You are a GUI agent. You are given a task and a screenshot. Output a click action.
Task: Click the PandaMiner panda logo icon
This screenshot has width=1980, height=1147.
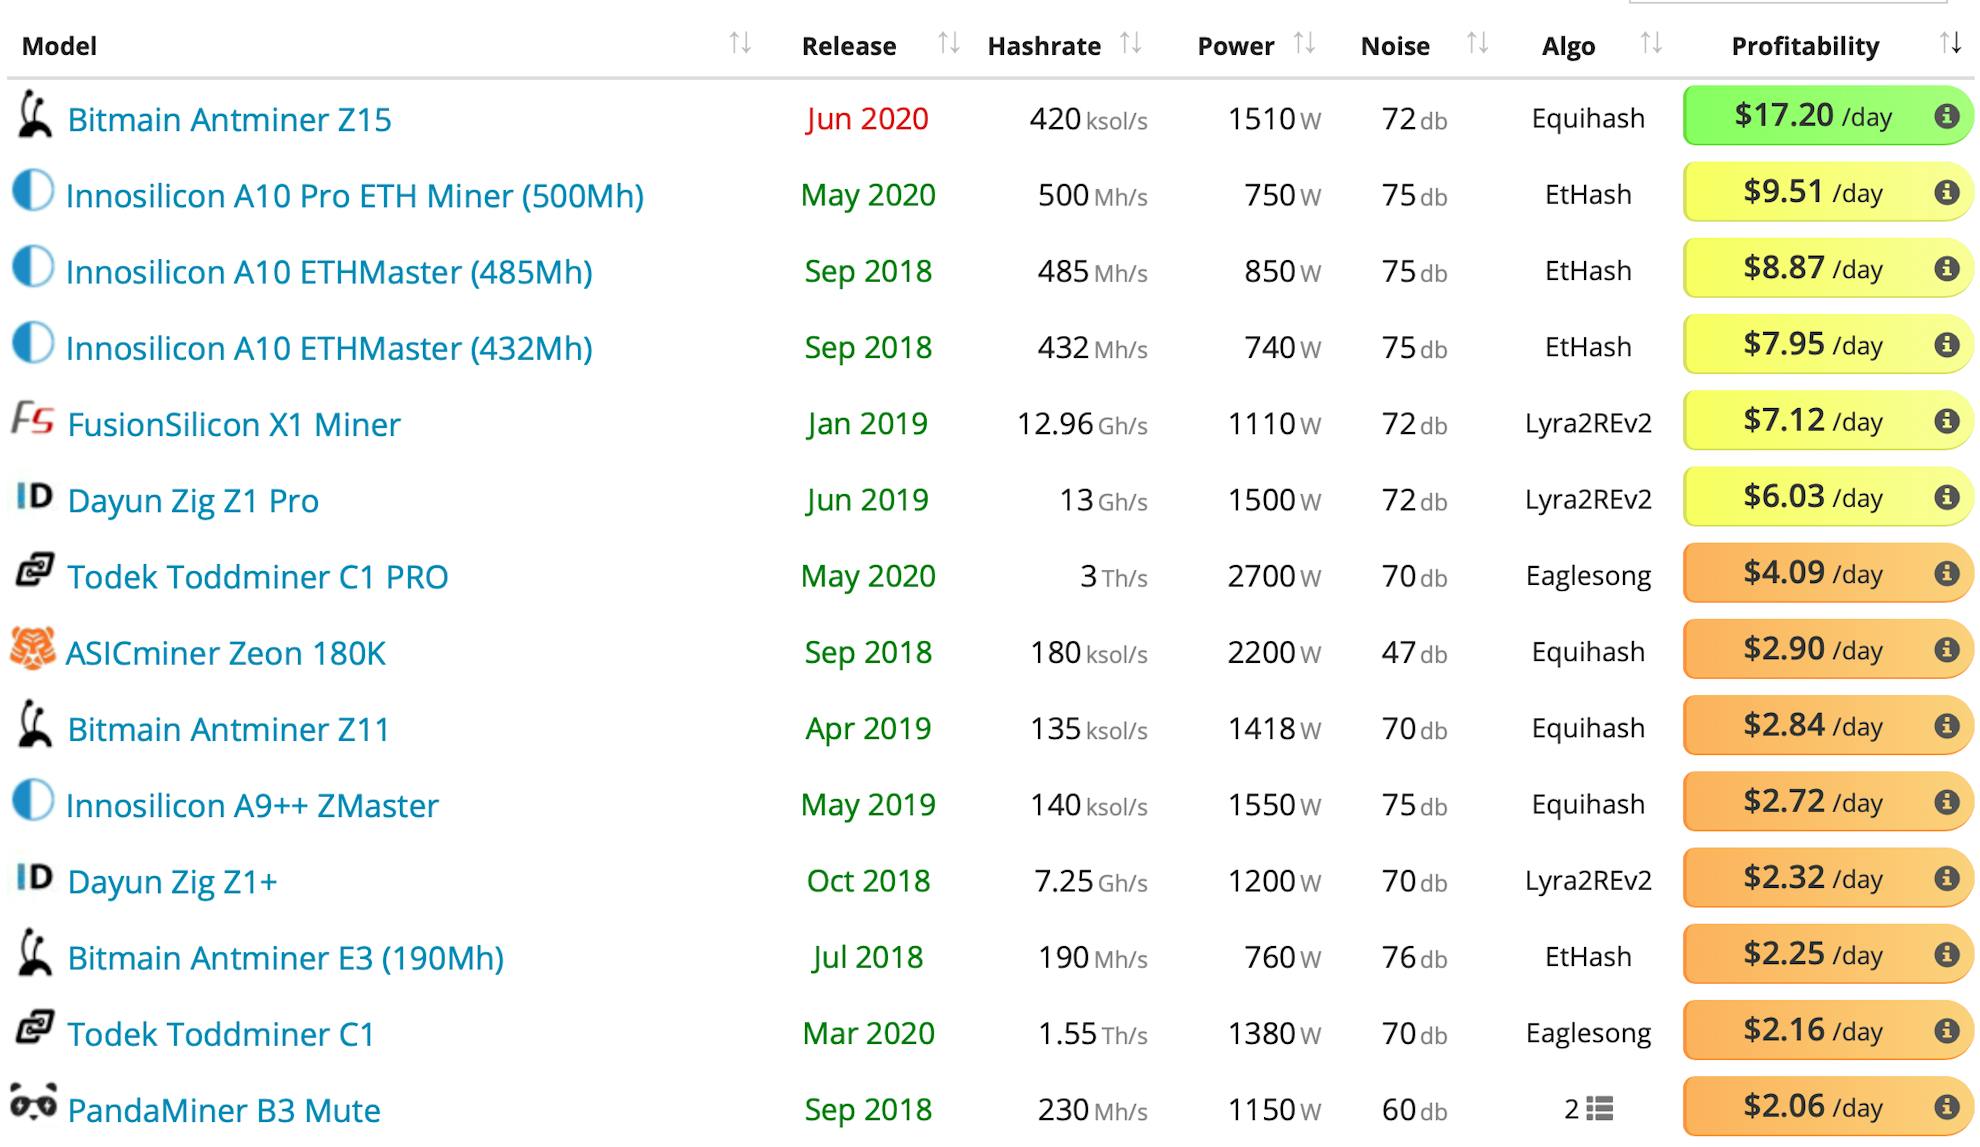[33, 1104]
